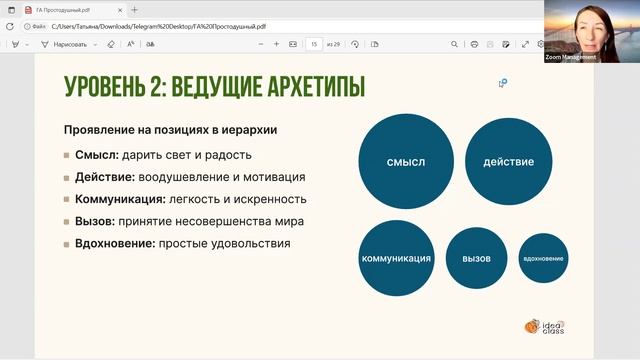Activate the Нарисовать drawing tool
Viewport: 640px width, 360px height.
tap(64, 44)
